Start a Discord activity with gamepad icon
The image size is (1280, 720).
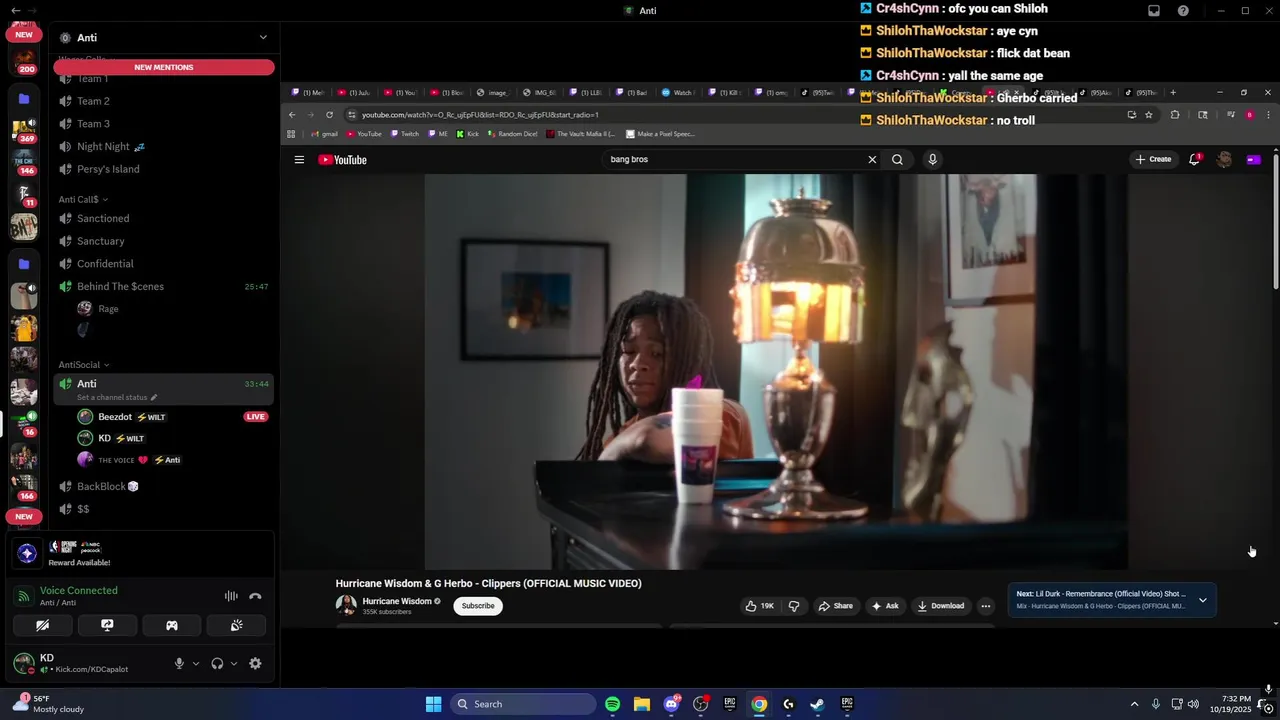coord(172,625)
